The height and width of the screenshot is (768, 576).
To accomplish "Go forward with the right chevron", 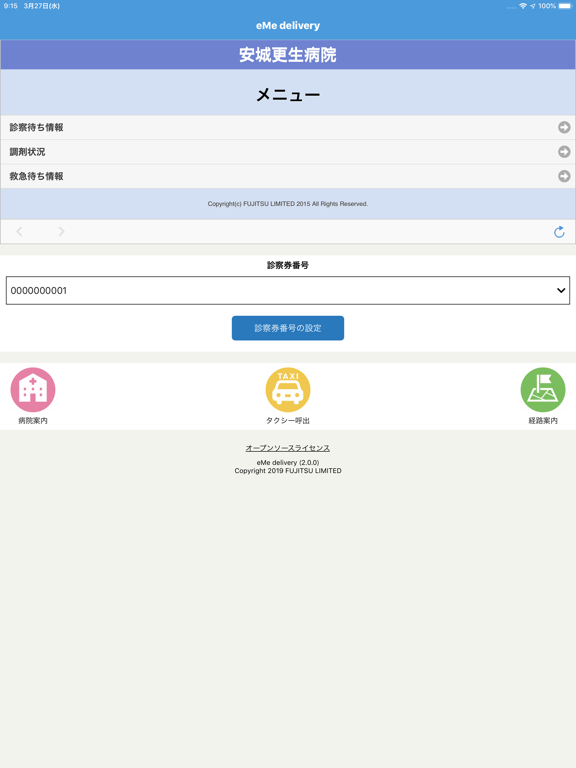I will pyautogui.click(x=61, y=231).
